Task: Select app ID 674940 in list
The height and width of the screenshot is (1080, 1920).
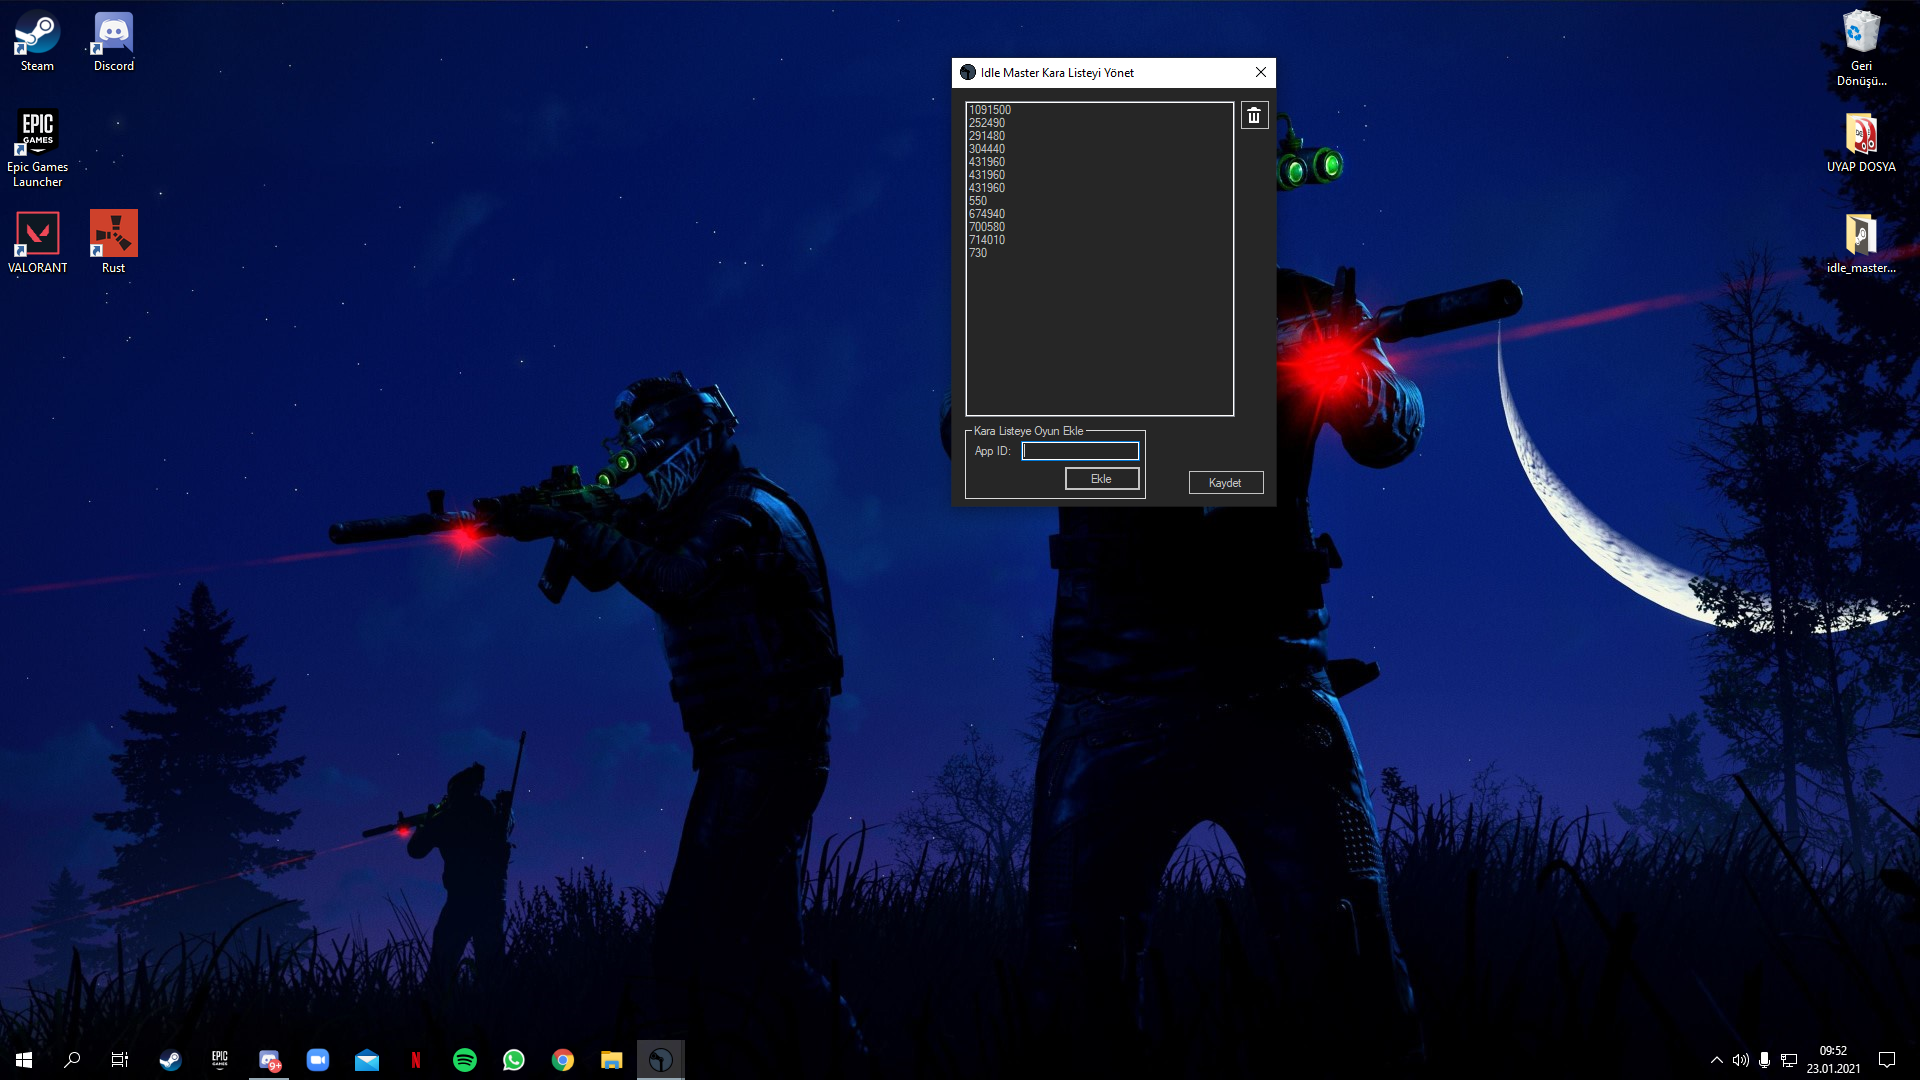Action: 987,214
